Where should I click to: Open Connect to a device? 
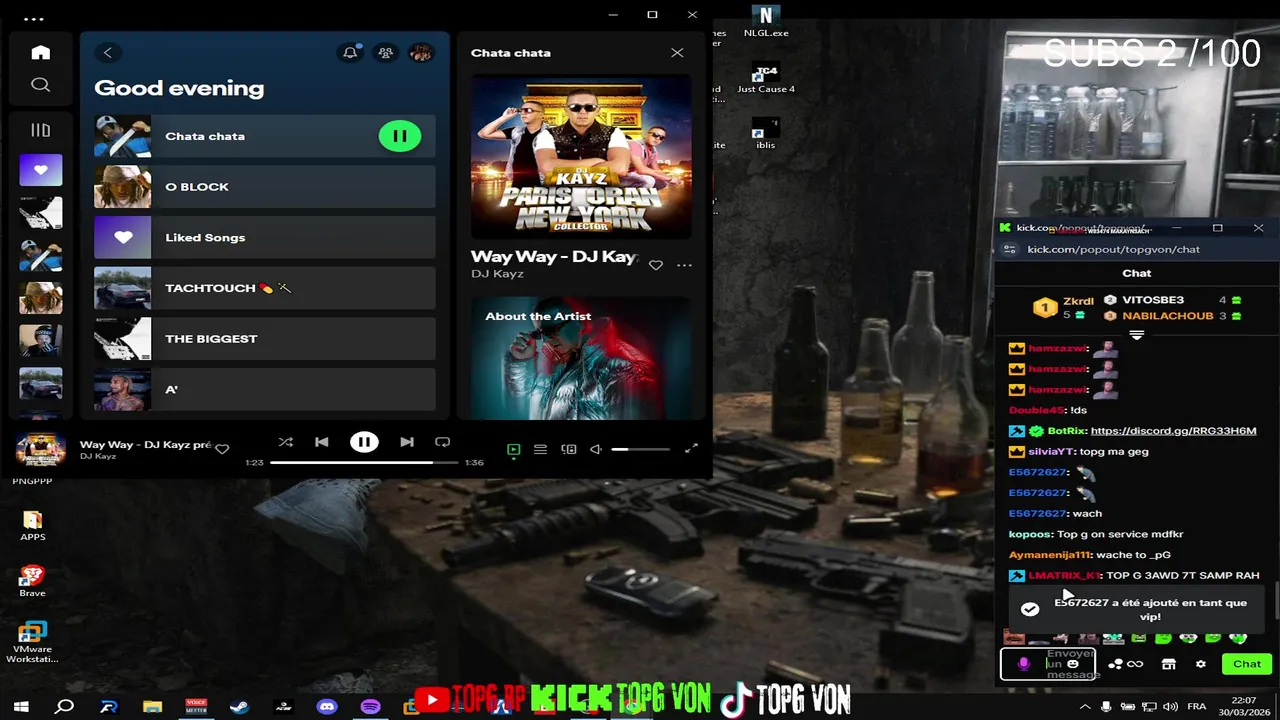(569, 450)
